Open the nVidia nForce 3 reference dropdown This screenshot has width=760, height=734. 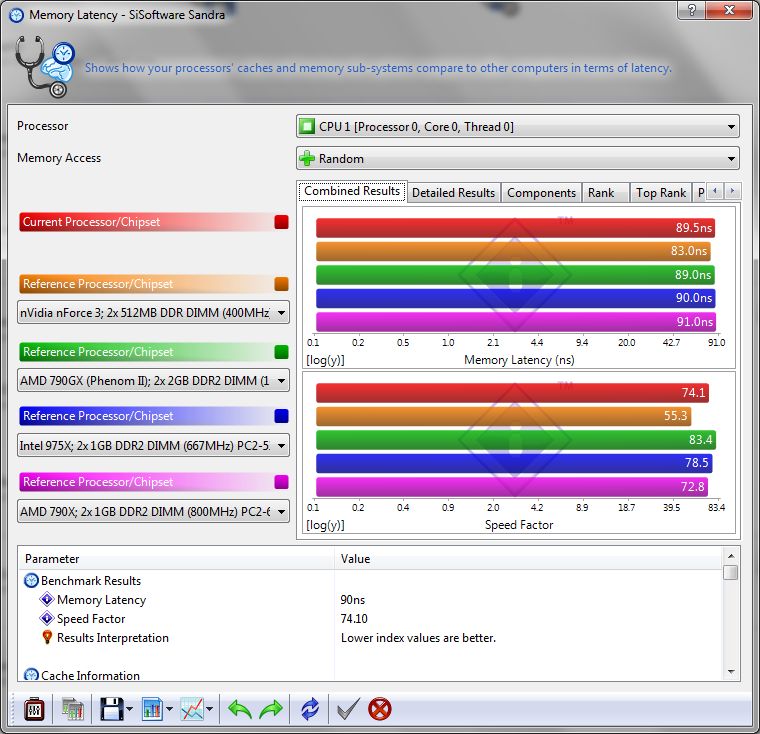[x=154, y=313]
